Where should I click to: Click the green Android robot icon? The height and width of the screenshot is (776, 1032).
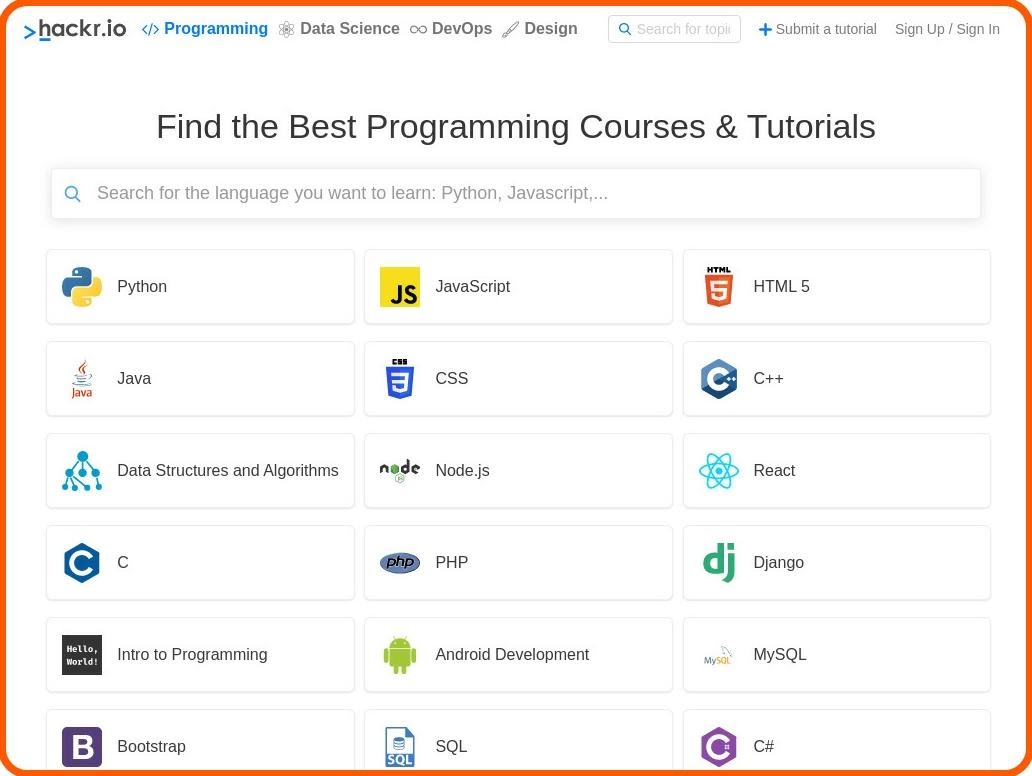[400, 656]
